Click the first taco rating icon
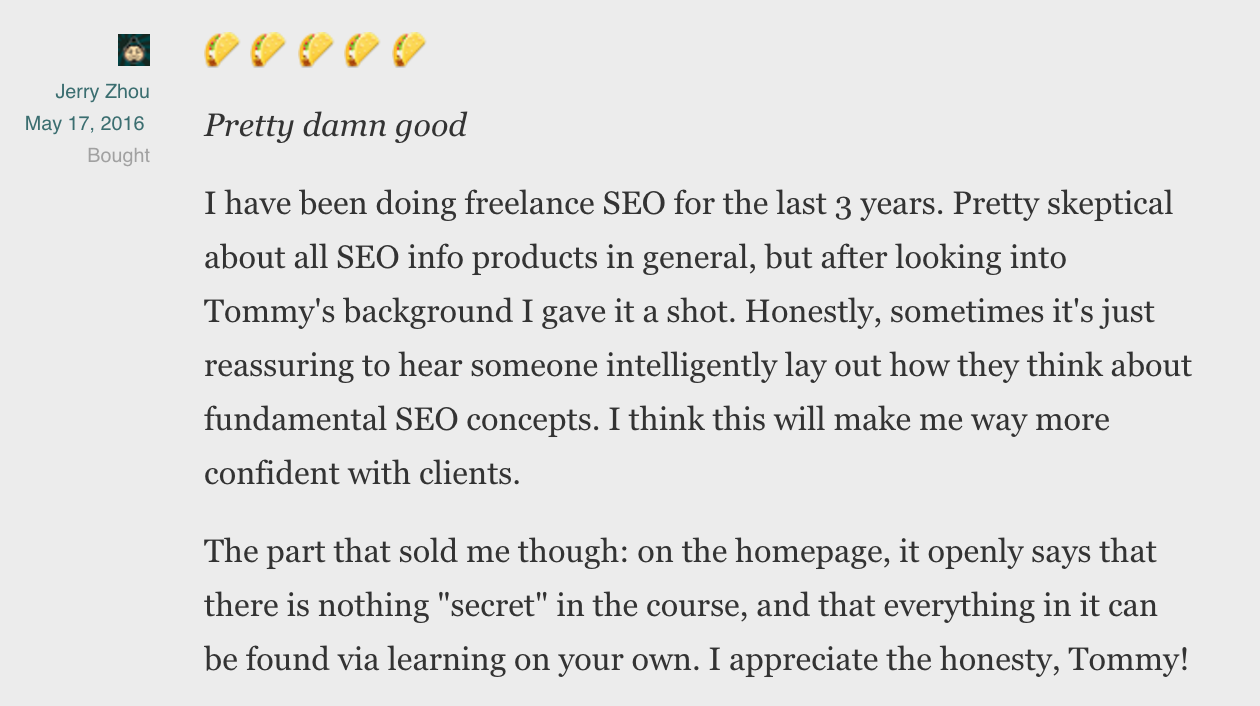The width and height of the screenshot is (1260, 706). pyautogui.click(x=221, y=49)
